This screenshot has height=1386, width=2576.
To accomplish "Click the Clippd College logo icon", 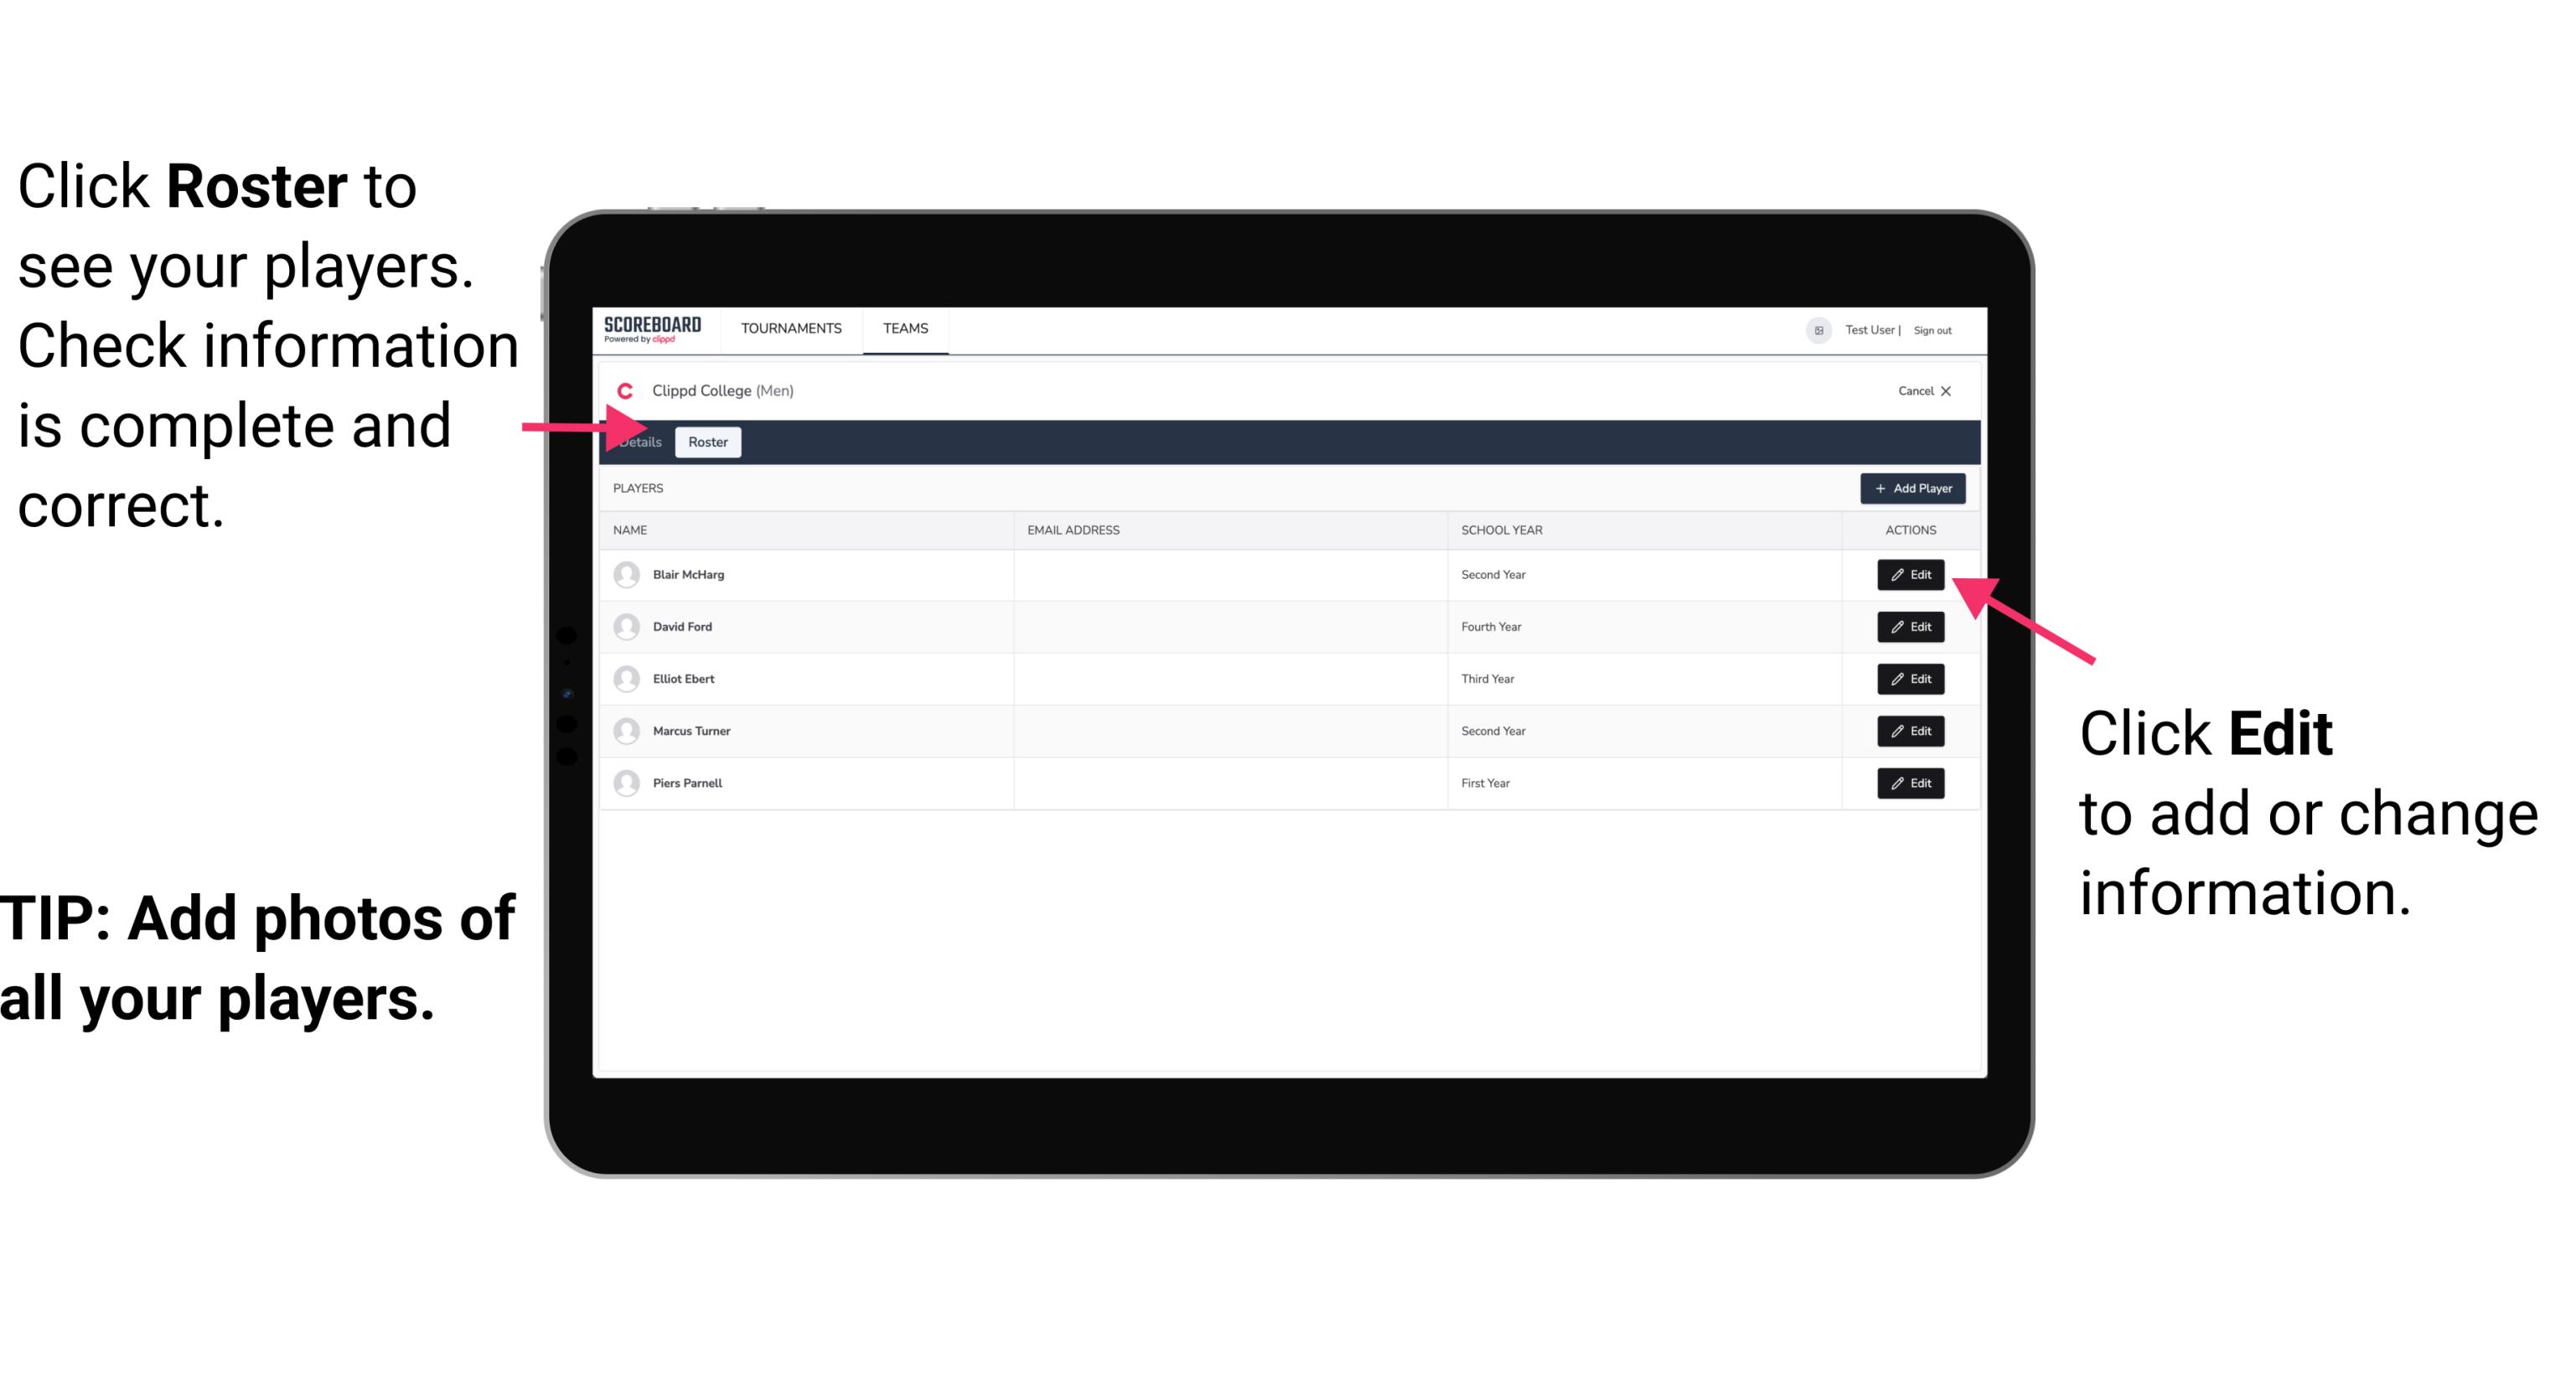I will pyautogui.click(x=624, y=390).
